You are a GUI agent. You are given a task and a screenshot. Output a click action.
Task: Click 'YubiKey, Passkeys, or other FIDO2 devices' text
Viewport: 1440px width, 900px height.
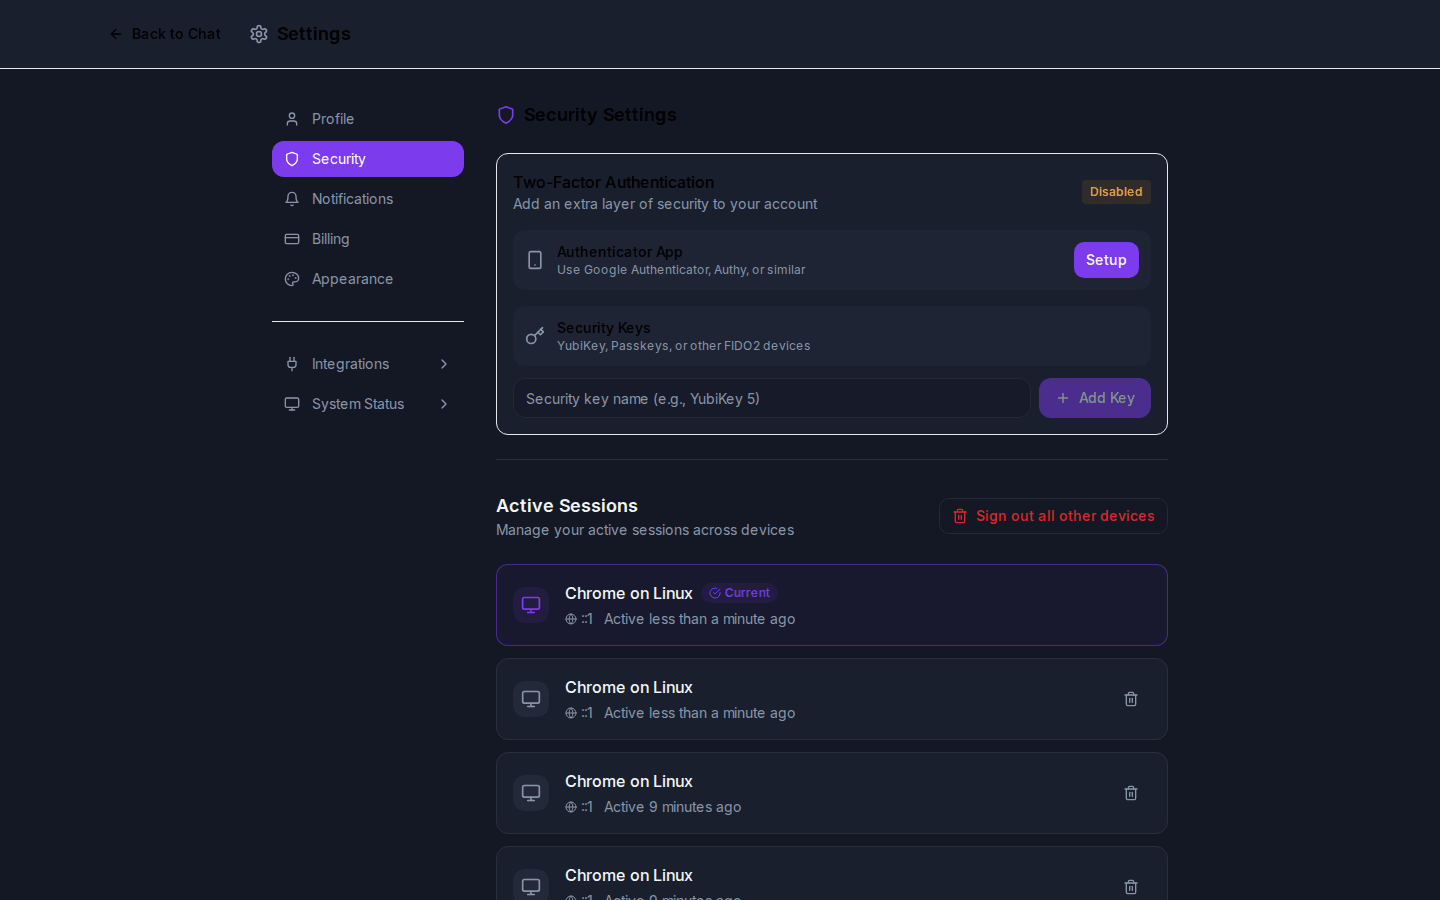point(684,346)
